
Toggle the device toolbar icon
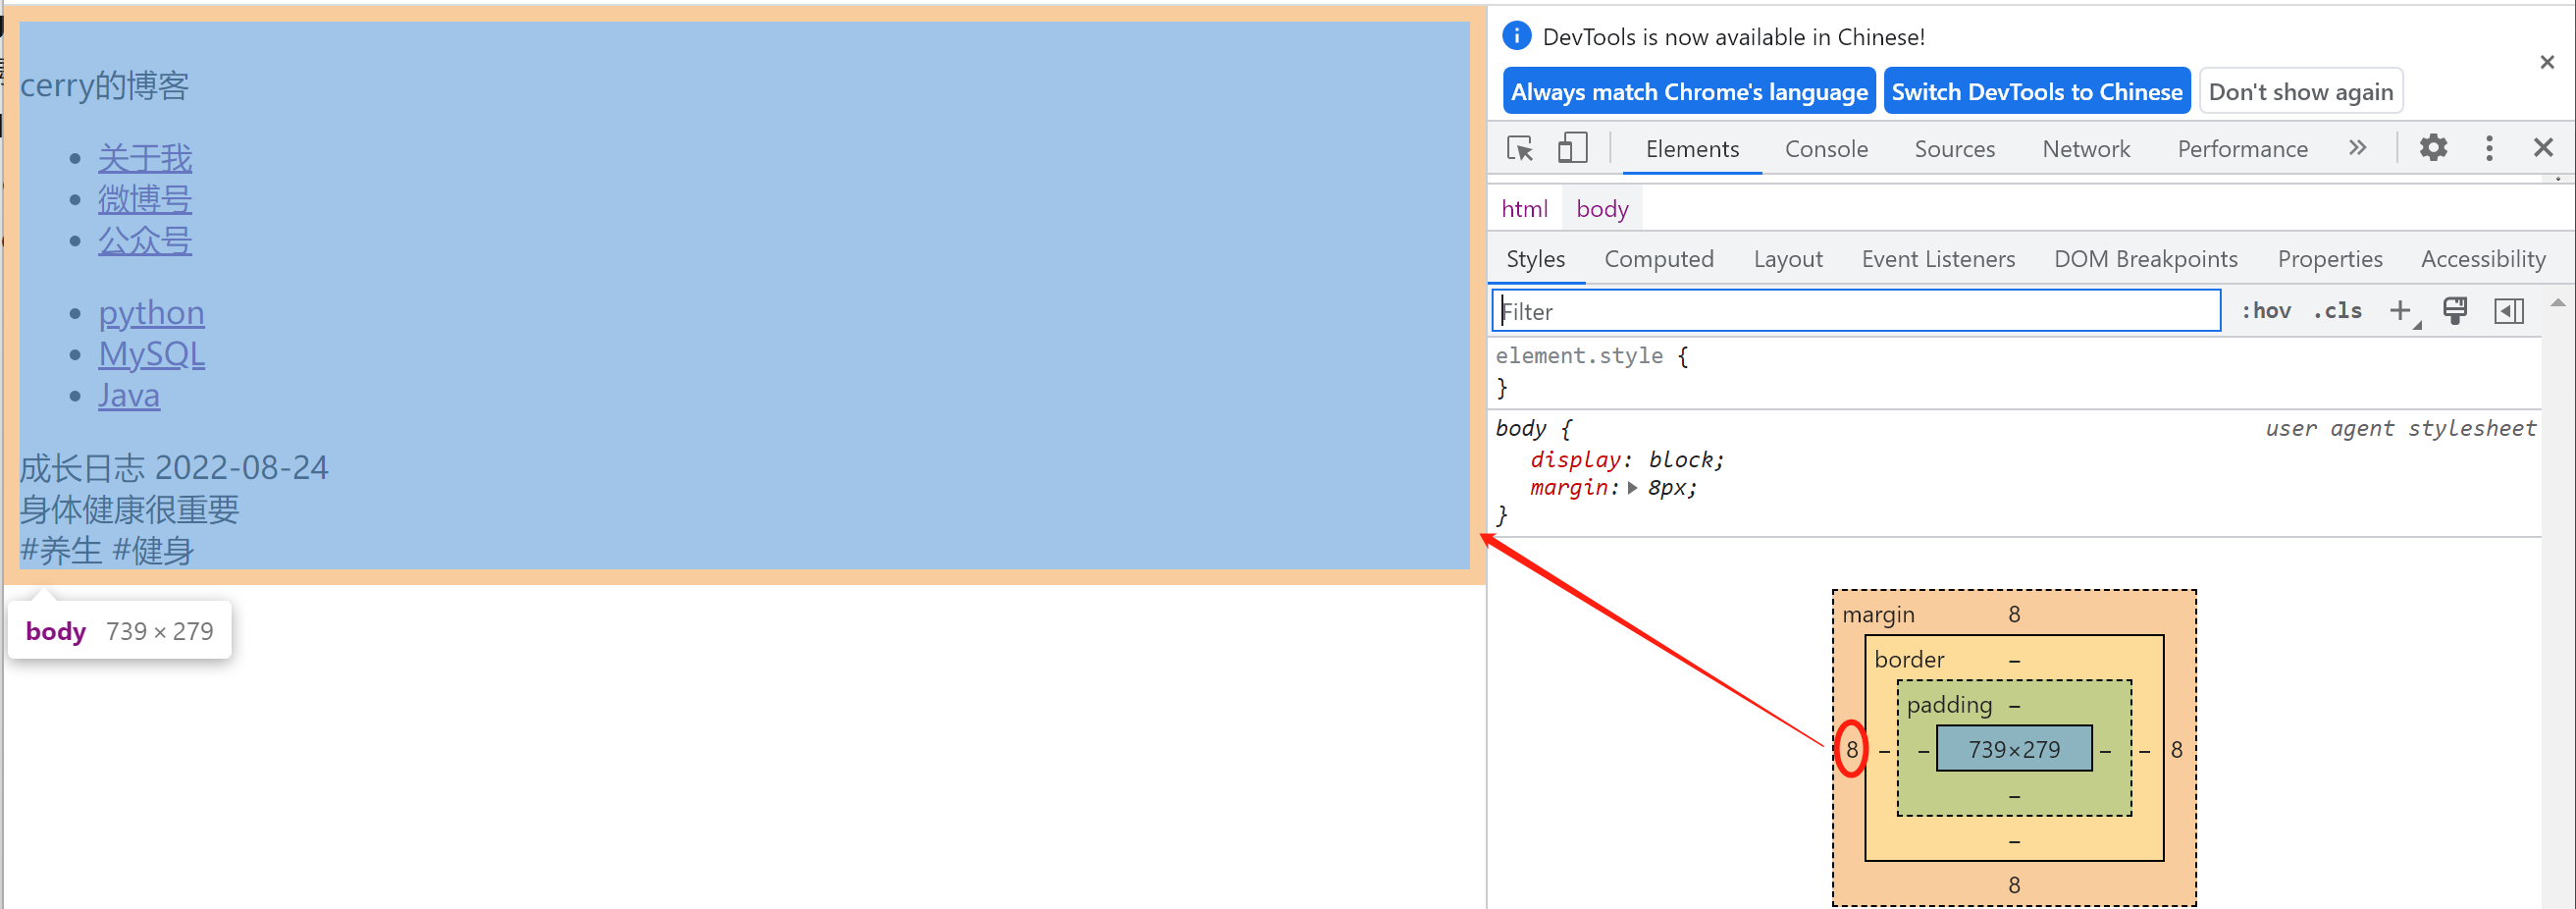(1572, 148)
